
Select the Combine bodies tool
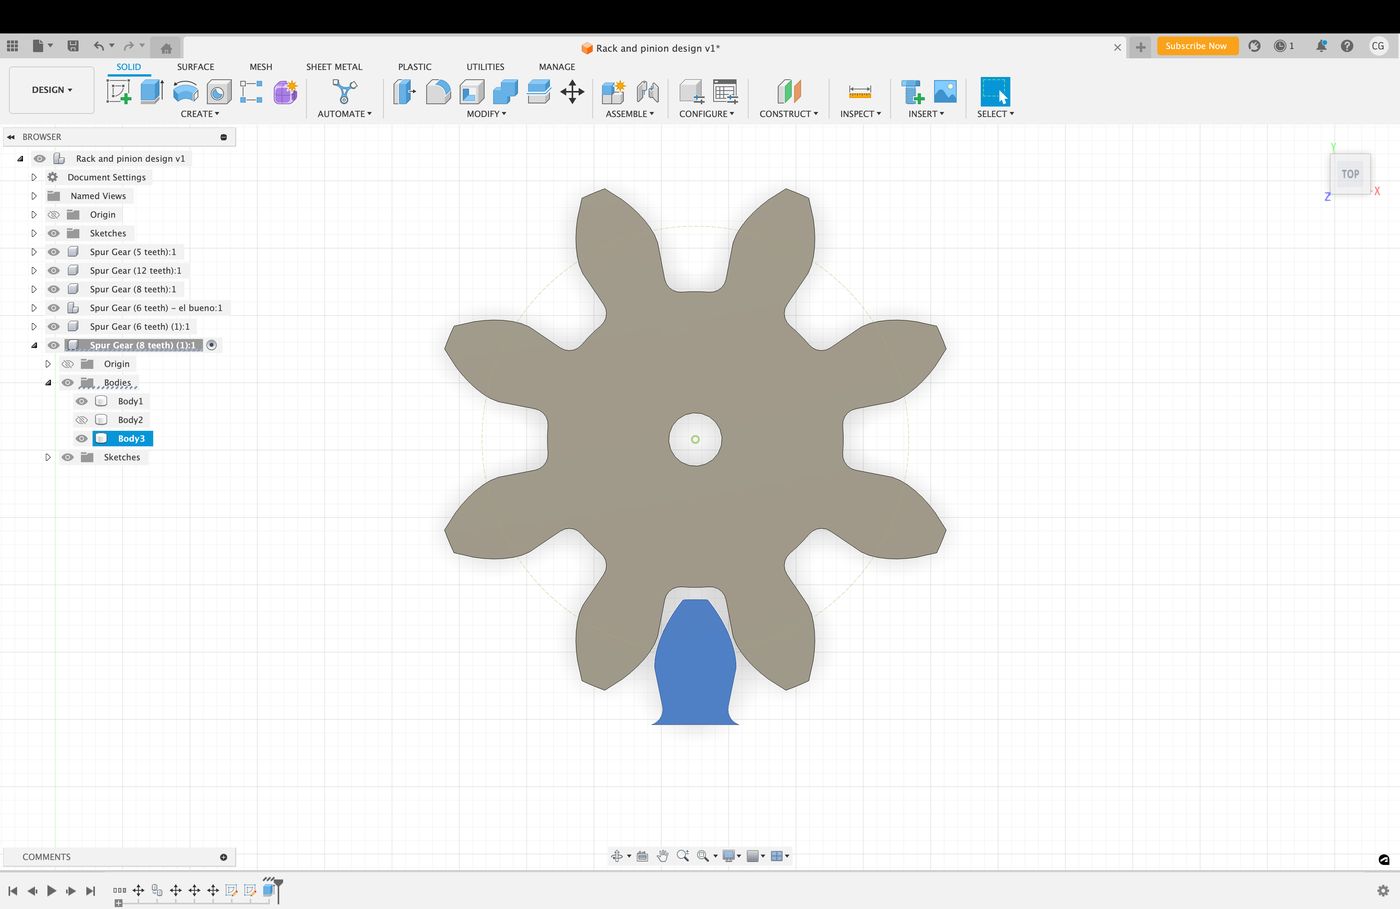point(505,92)
